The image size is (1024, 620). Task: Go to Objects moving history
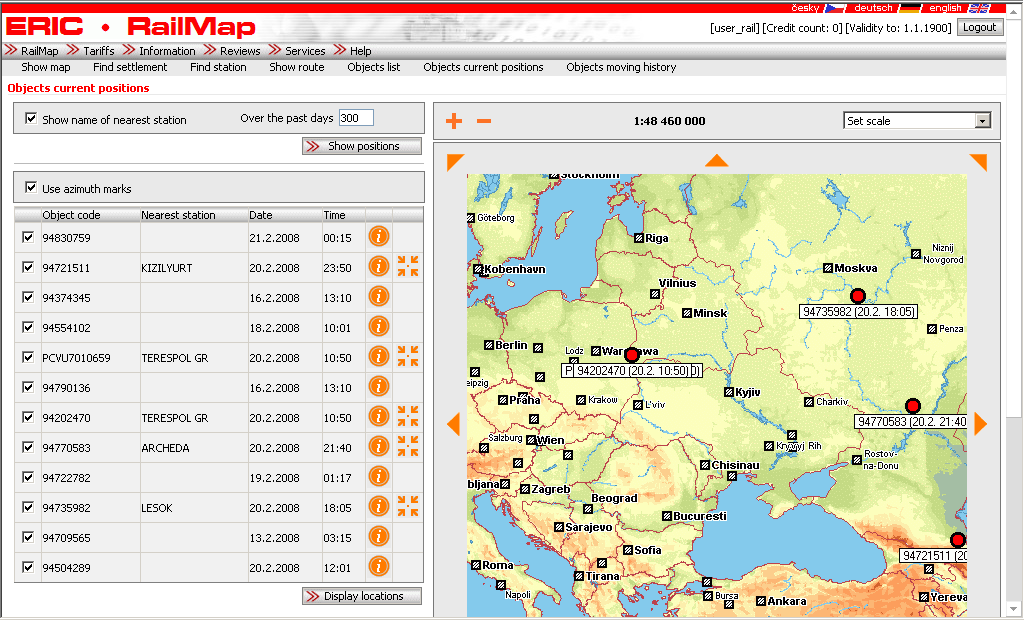point(621,67)
